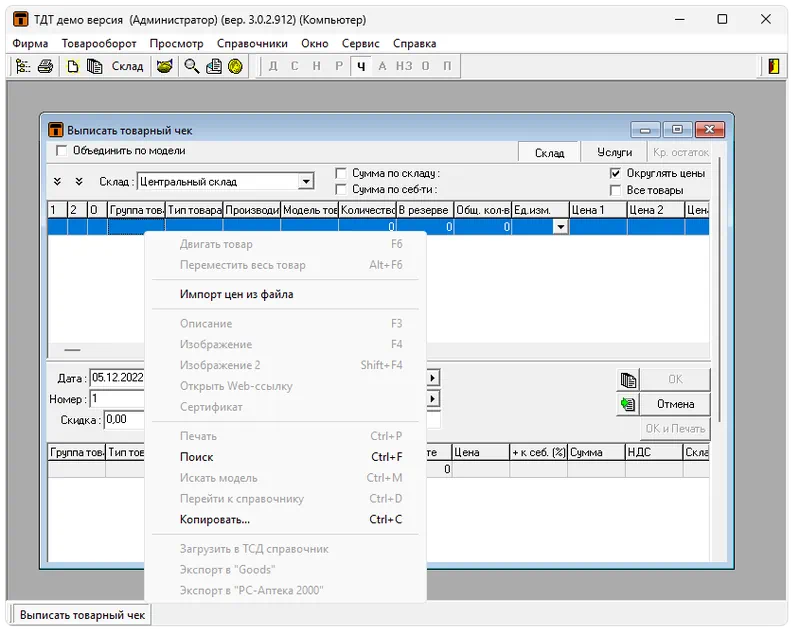Click the Выписать товарный чек status bar tab
The height and width of the screenshot is (635, 800).
pyautogui.click(x=82, y=615)
